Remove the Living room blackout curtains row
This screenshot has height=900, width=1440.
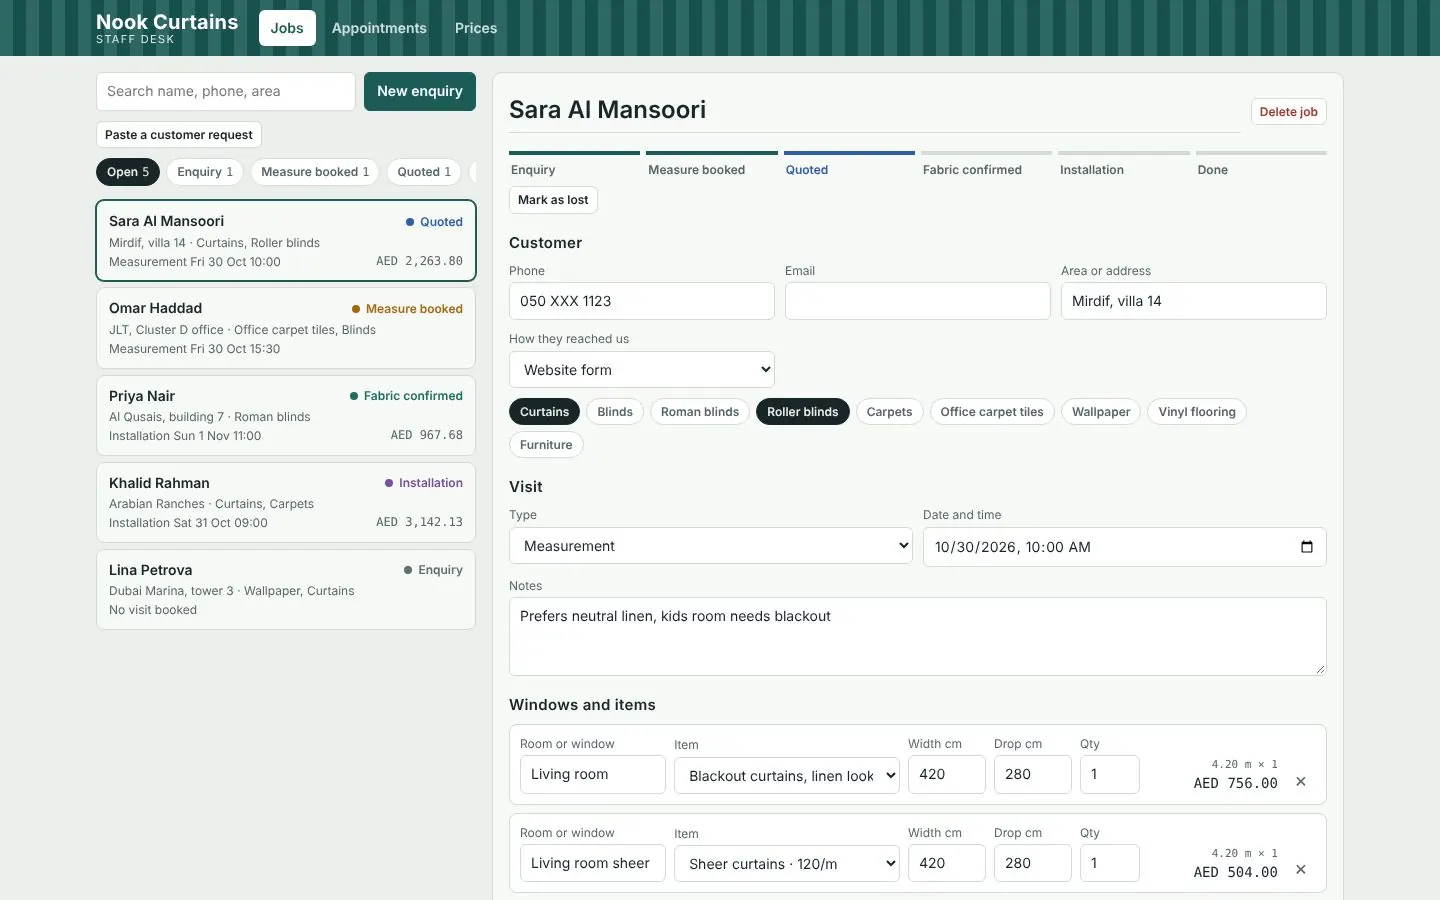click(x=1301, y=782)
